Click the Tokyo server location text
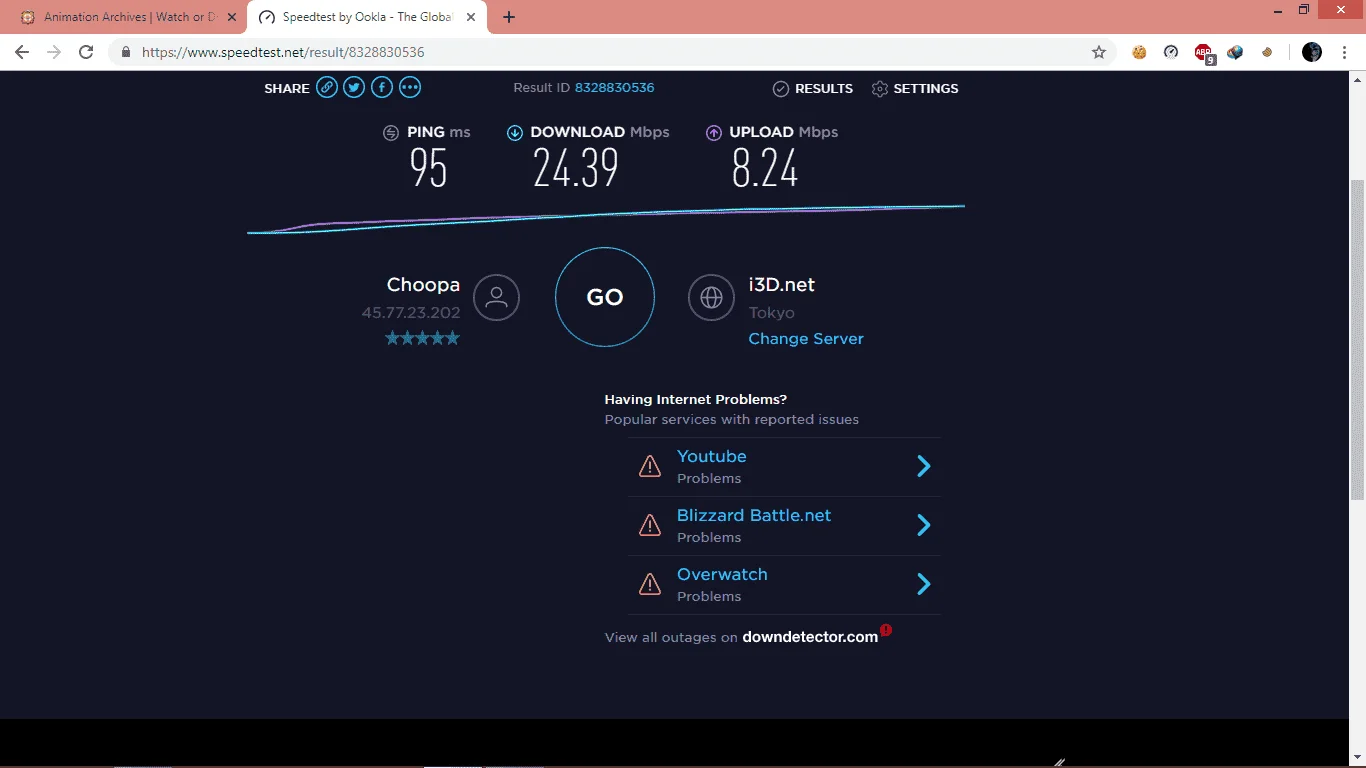Image resolution: width=1366 pixels, height=768 pixels. coord(771,313)
